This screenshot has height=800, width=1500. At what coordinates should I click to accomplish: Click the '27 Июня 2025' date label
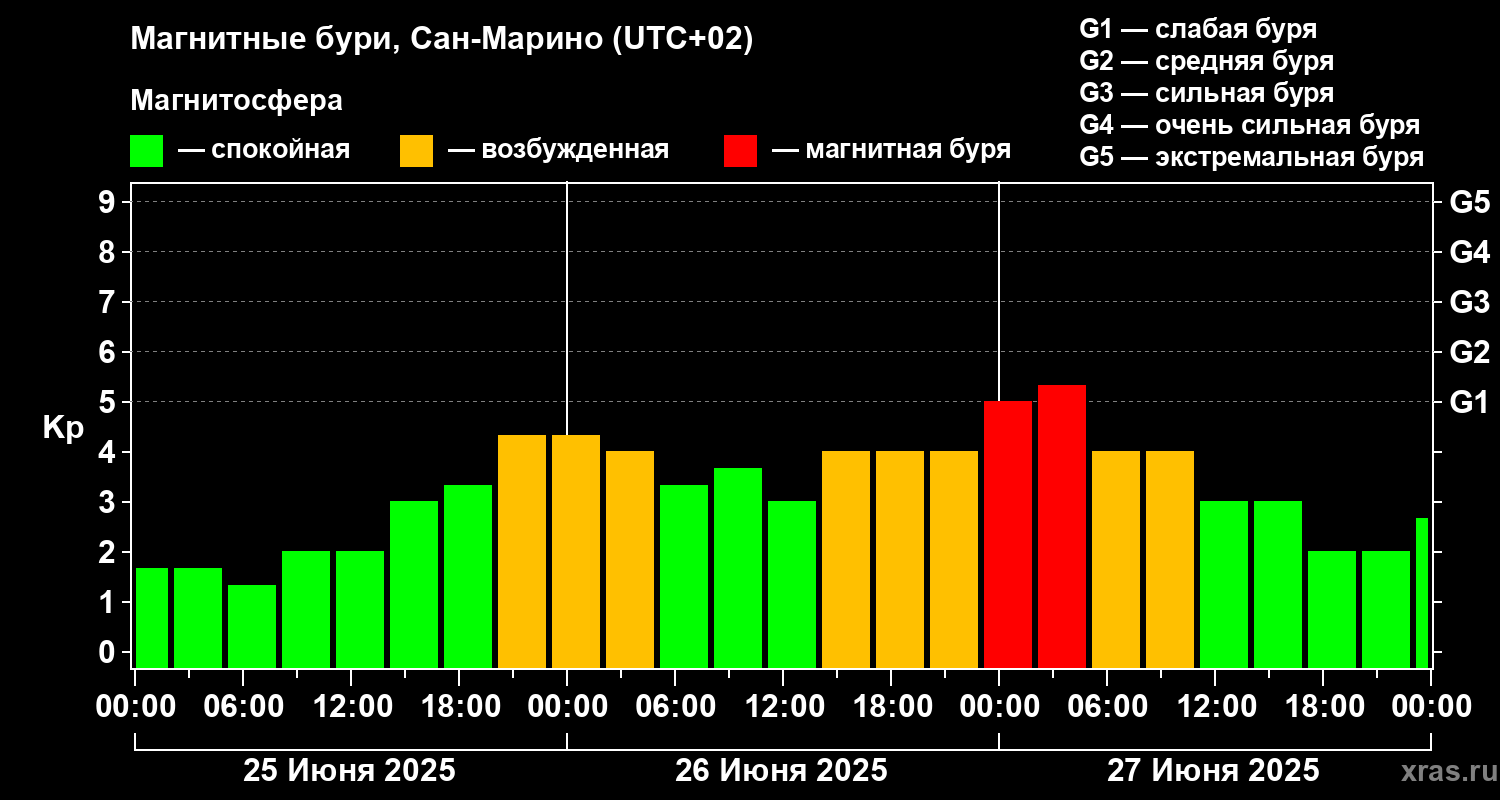pyautogui.click(x=1213, y=771)
